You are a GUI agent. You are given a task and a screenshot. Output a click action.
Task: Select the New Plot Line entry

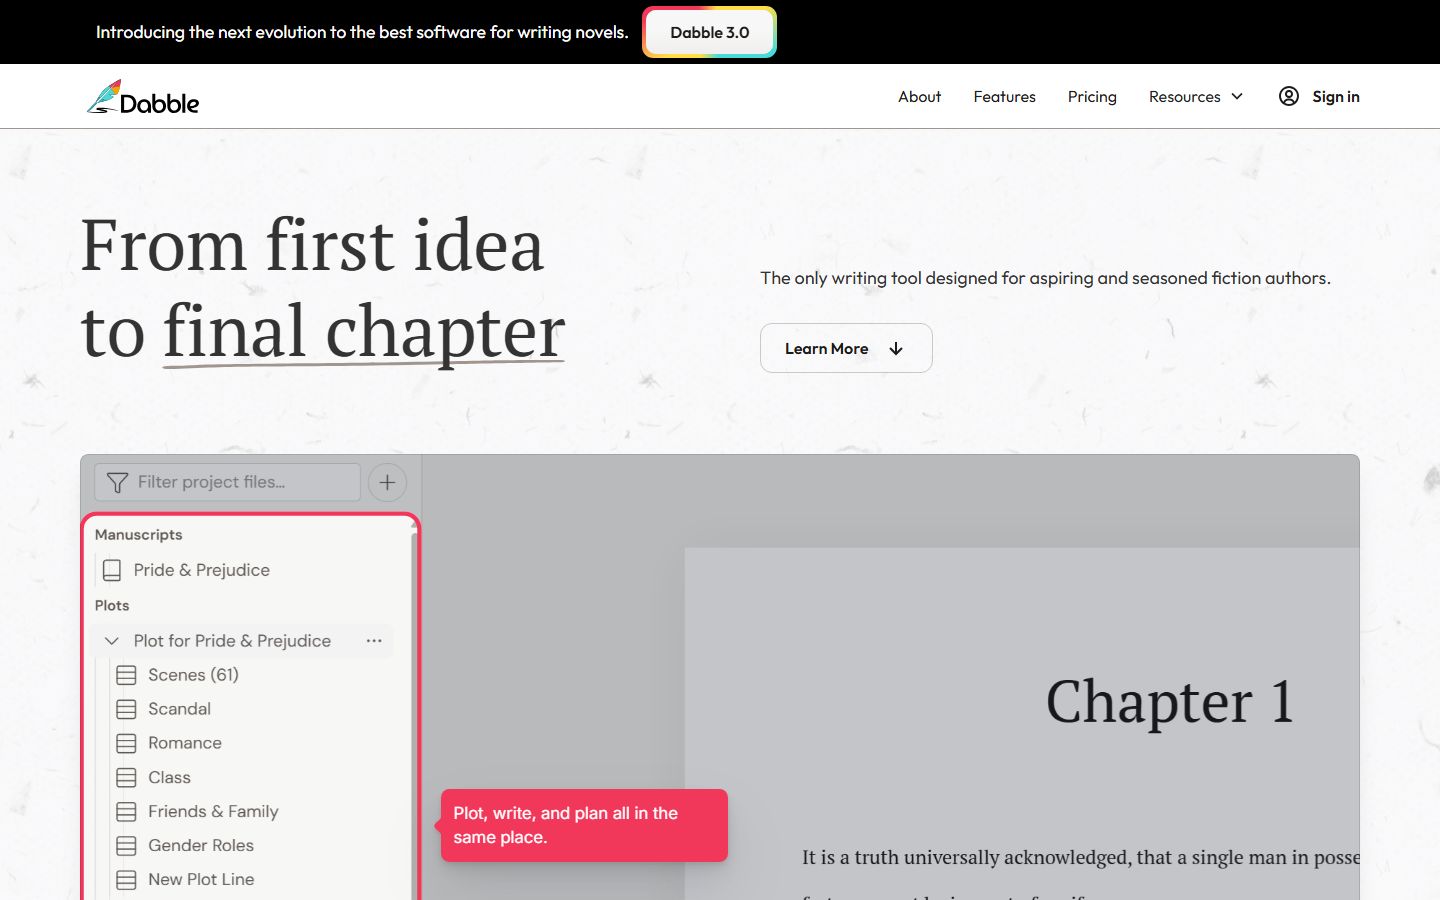[201, 879]
